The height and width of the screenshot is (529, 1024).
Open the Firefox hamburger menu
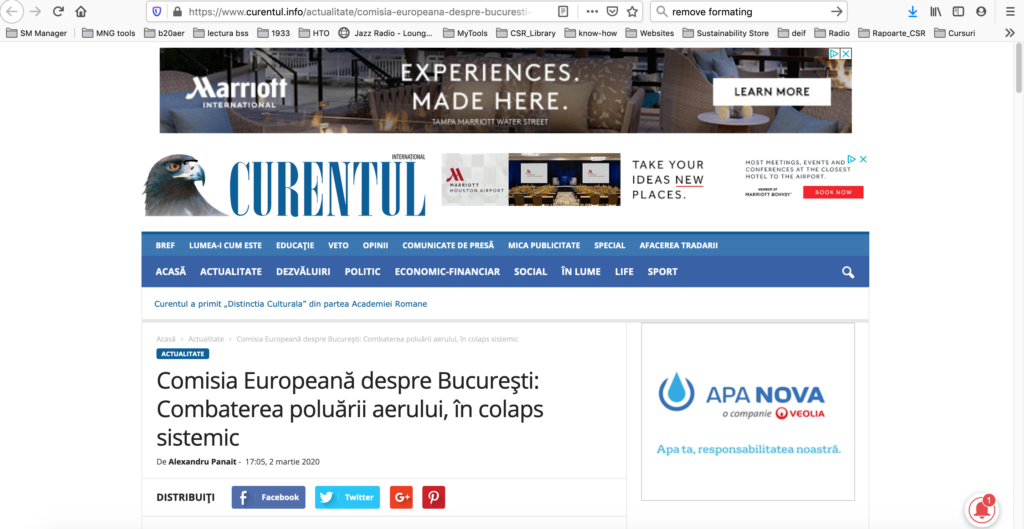tap(1010, 11)
